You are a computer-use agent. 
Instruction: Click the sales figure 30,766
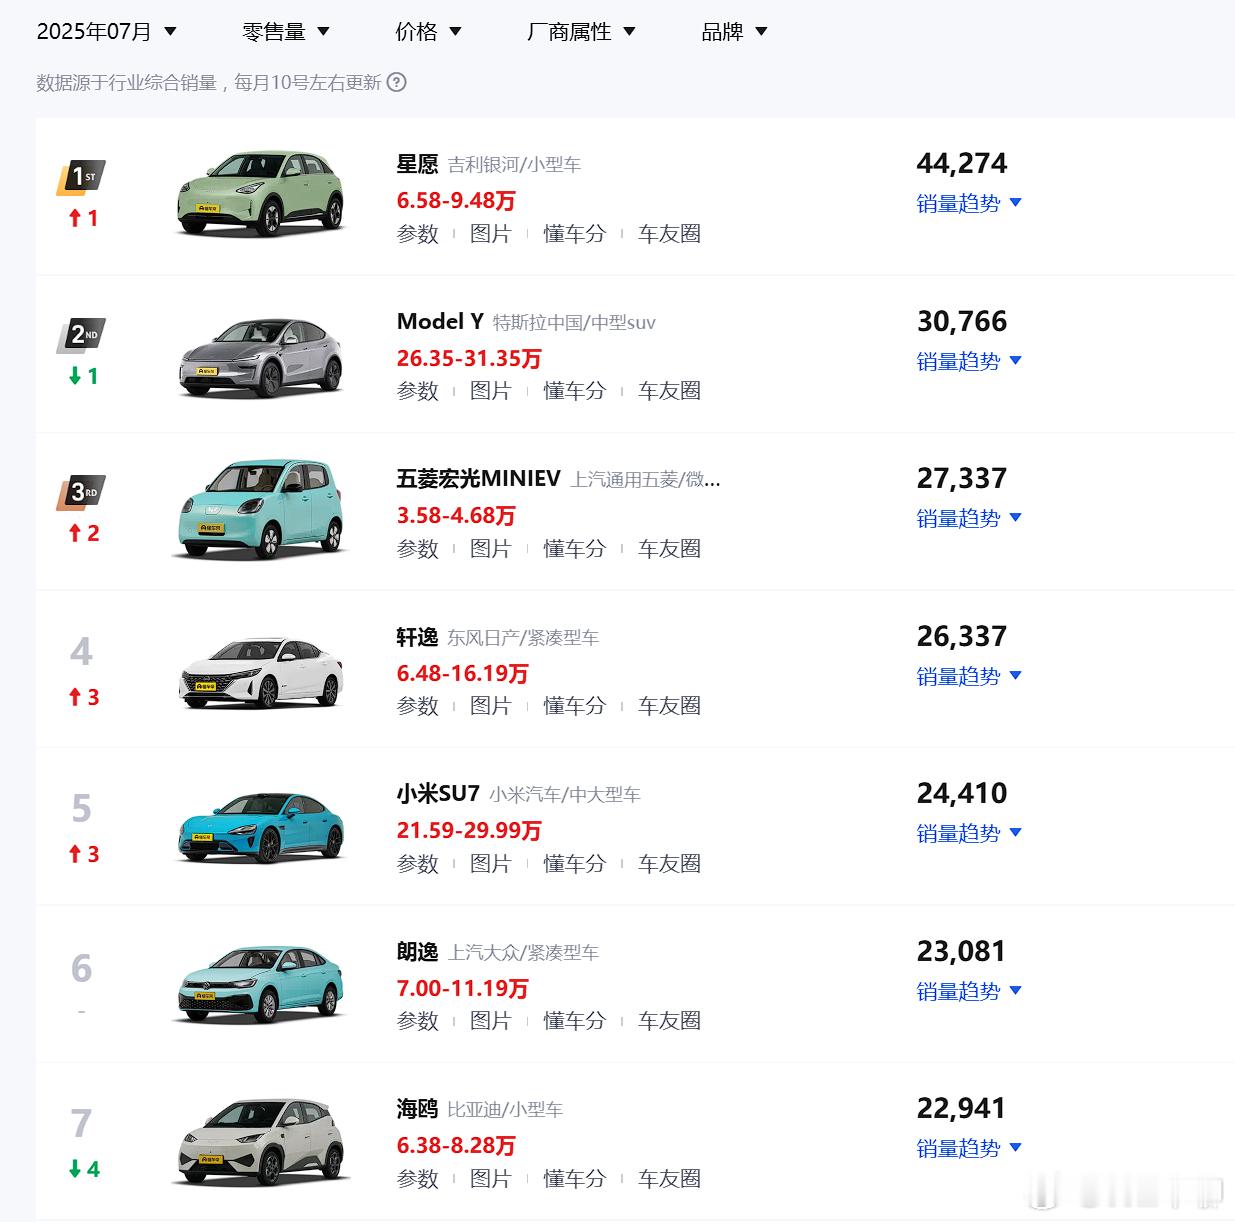[962, 321]
